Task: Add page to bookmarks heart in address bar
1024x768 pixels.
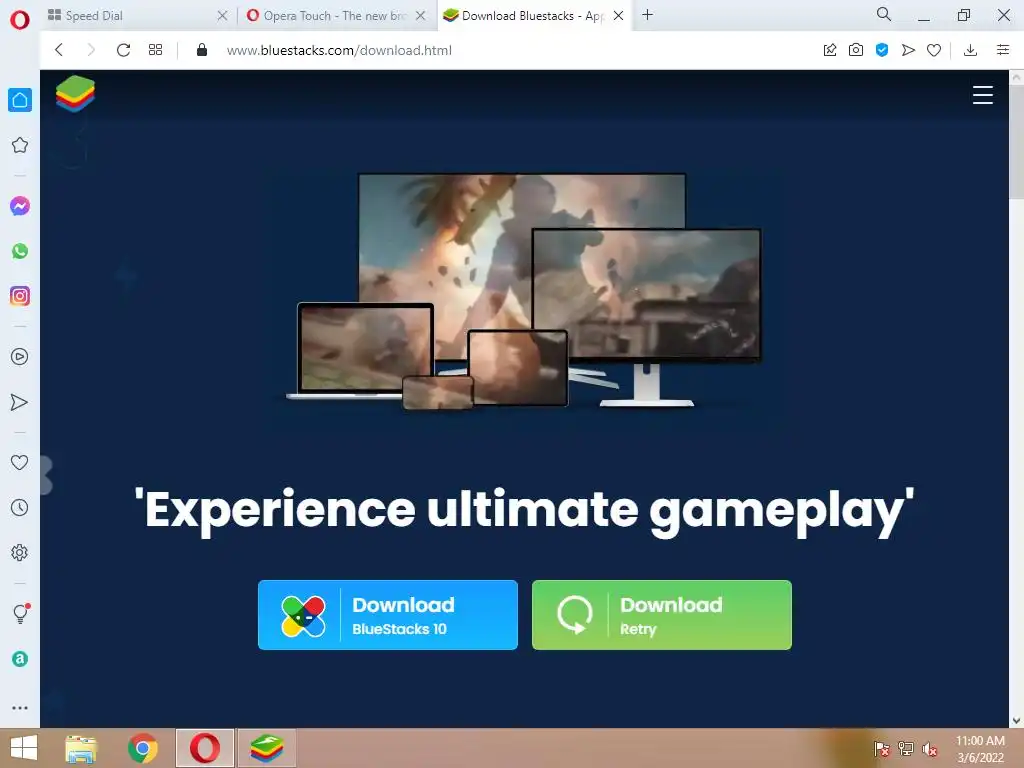Action: pos(934,50)
